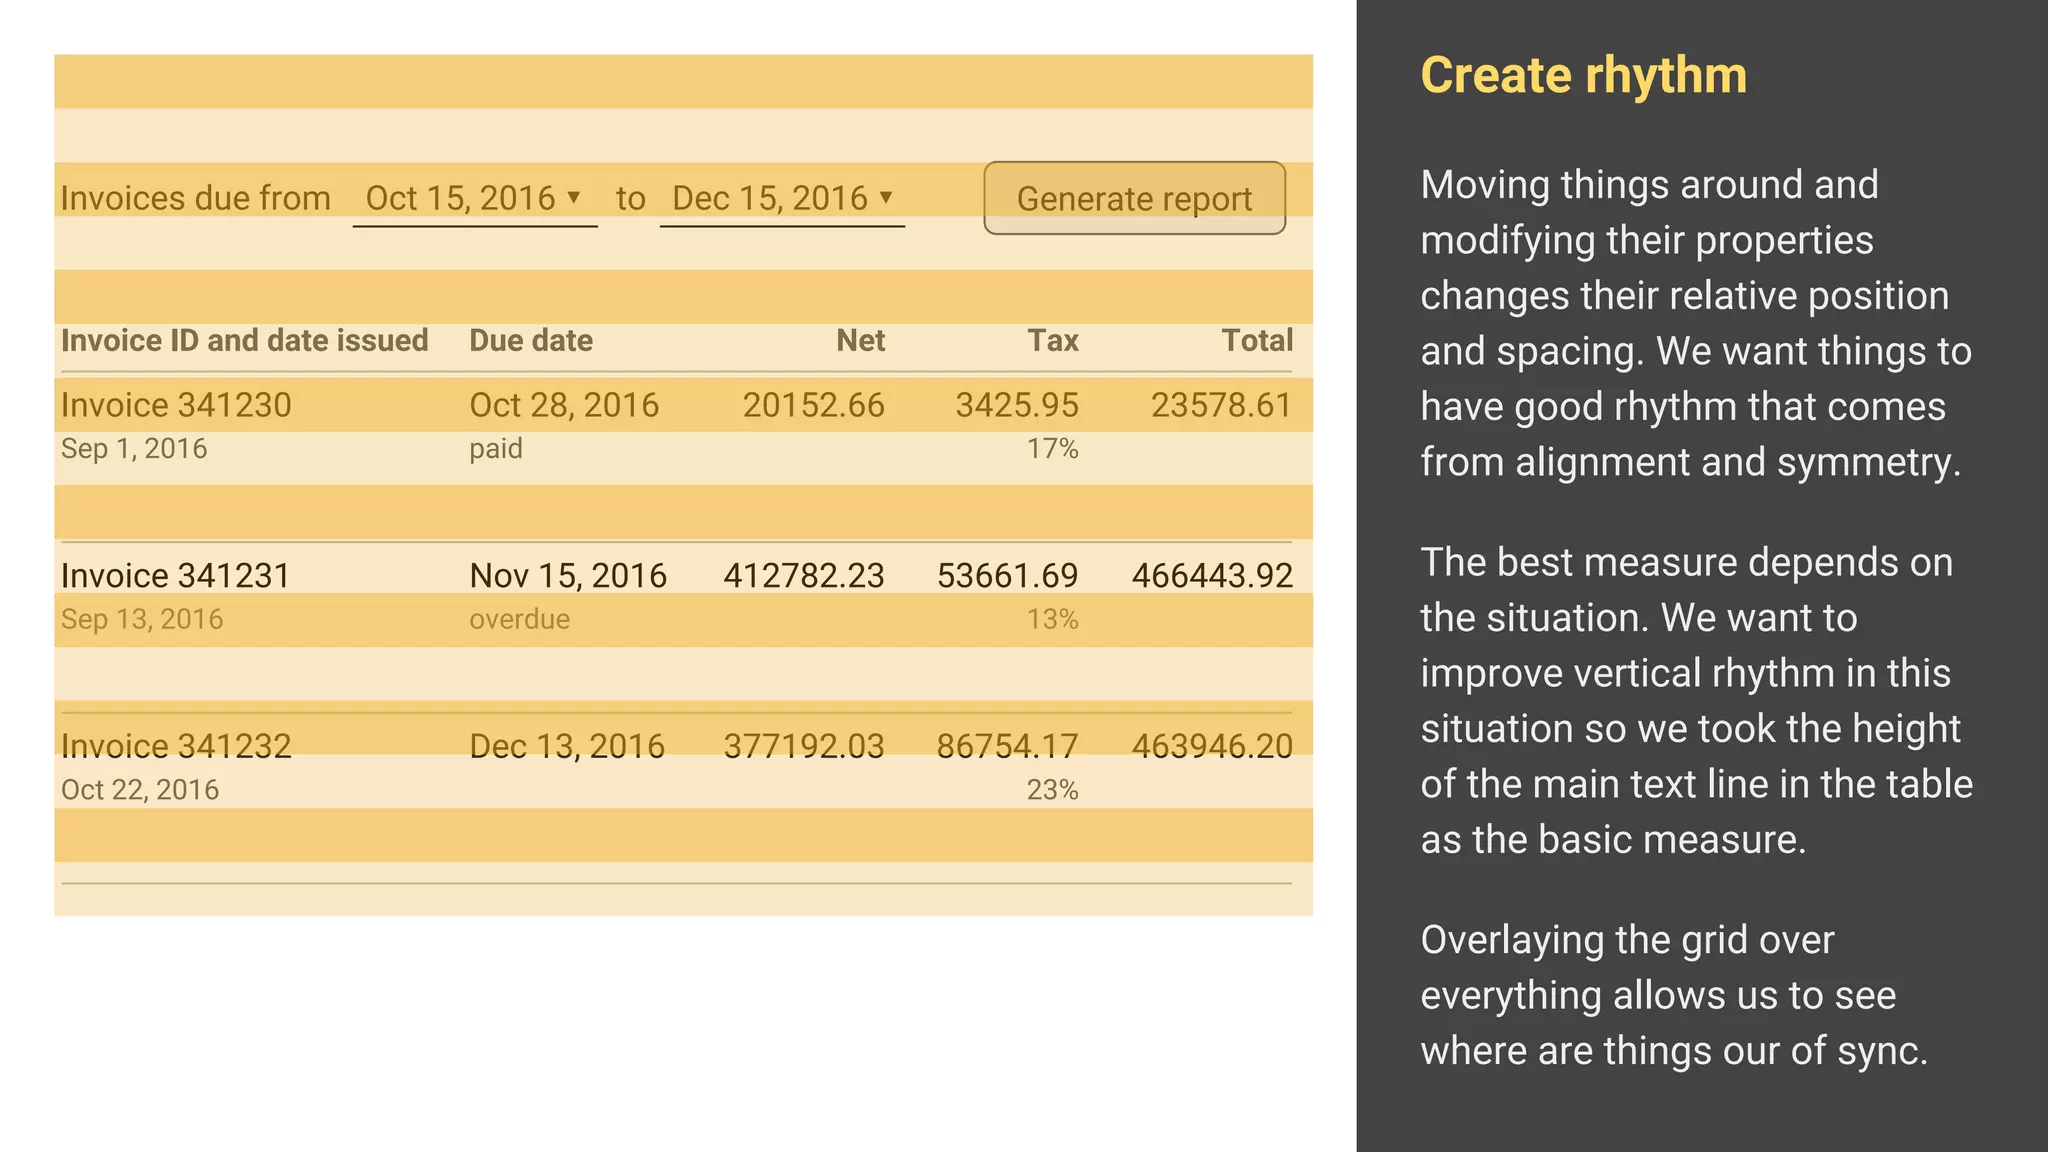
Task: Click the Tax column header
Action: coord(1053,340)
